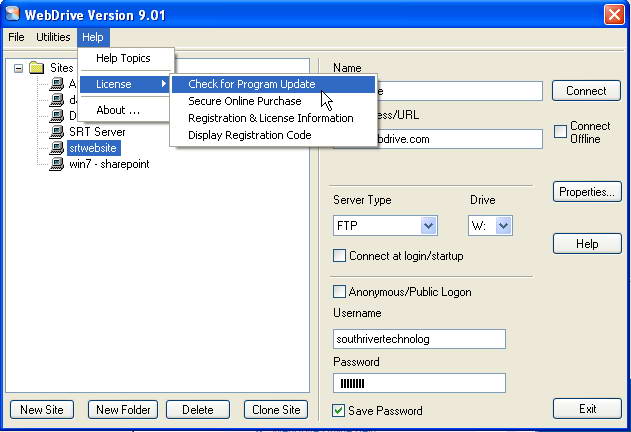The width and height of the screenshot is (631, 432).
Task: Collapse the Sites tree node
Action: 18,68
